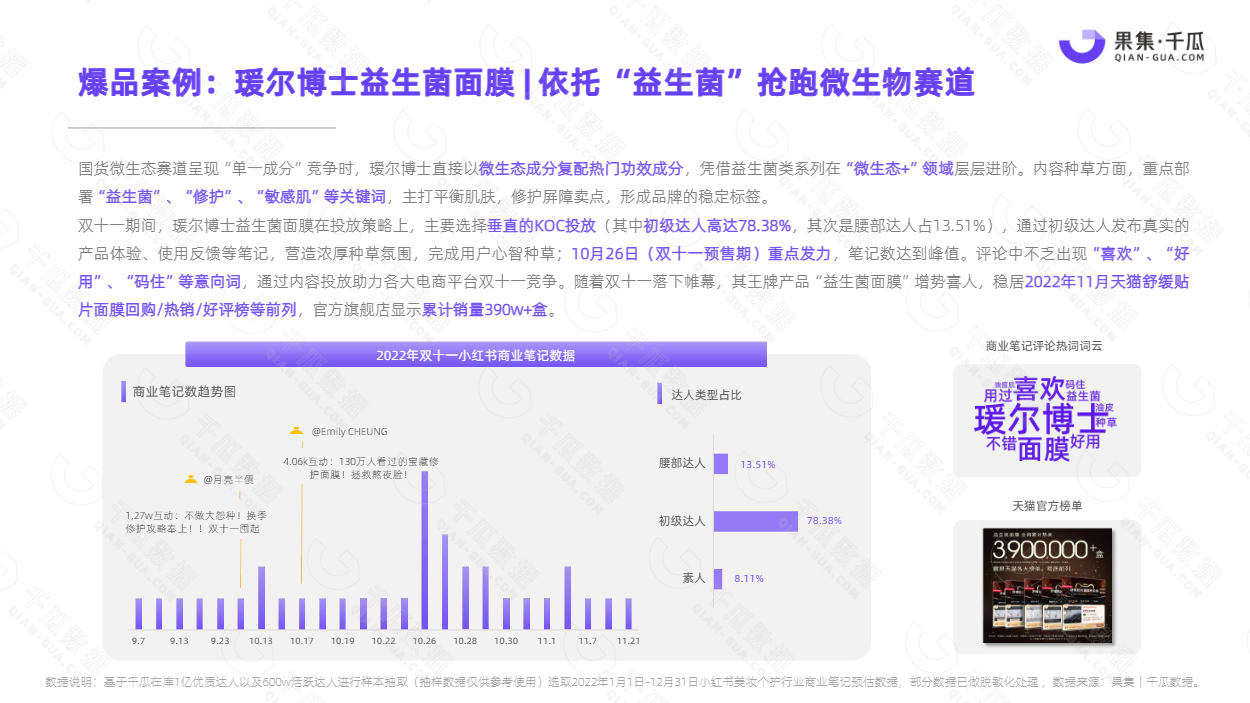
Task: Click the 78.38% value label
Action: click(x=824, y=521)
